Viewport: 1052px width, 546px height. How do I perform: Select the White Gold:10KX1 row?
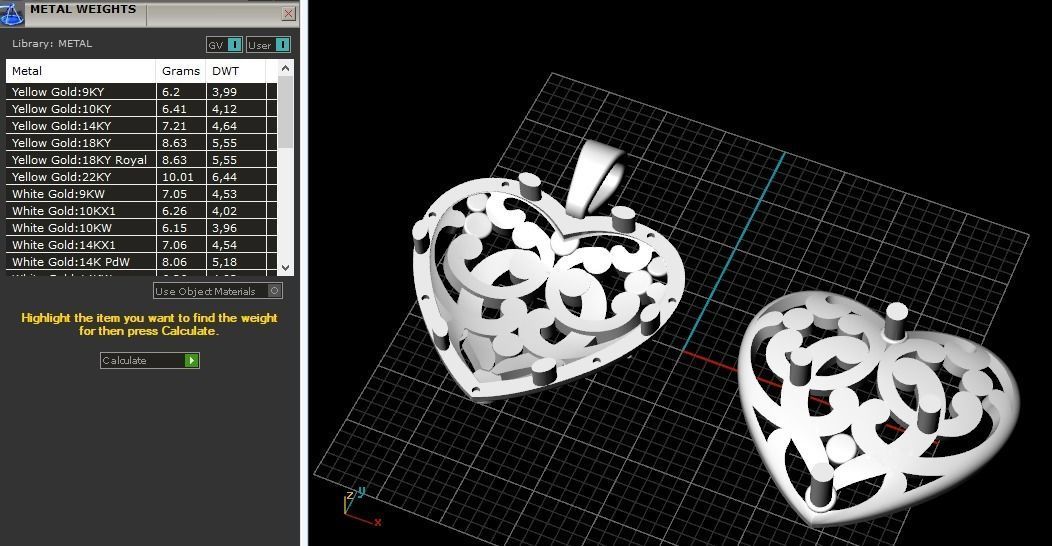coord(142,211)
